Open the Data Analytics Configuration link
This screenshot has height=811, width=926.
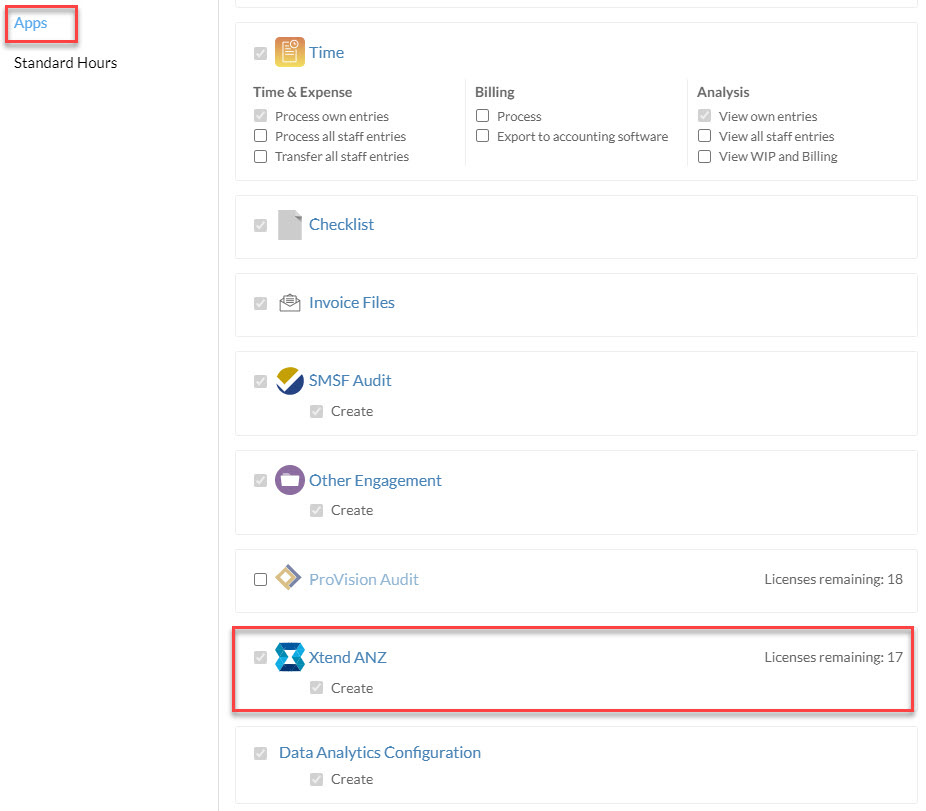coord(380,753)
